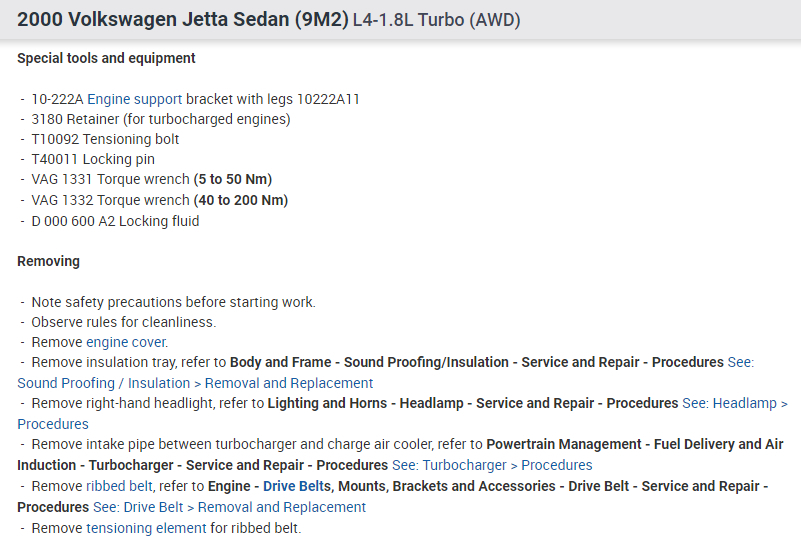This screenshot has width=801, height=547.
Task: Click the "tensioning element" link
Action: [x=146, y=527]
